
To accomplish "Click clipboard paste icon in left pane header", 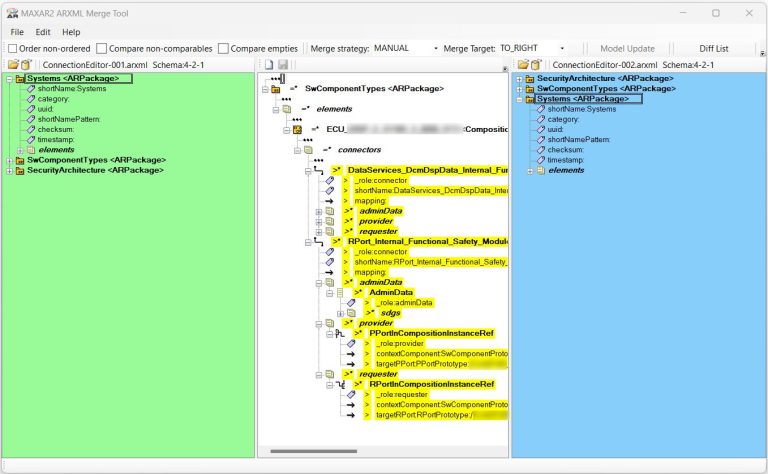I will (26, 65).
